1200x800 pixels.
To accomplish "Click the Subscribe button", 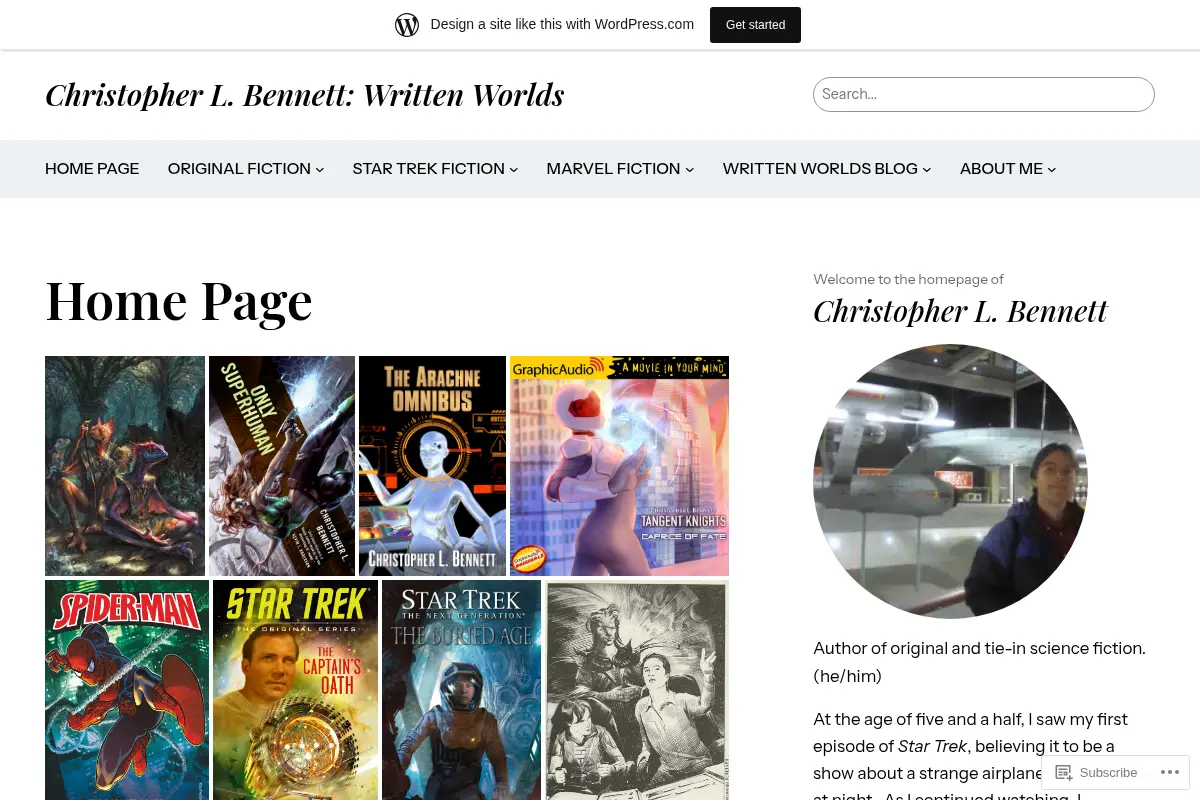I will [x=1096, y=772].
